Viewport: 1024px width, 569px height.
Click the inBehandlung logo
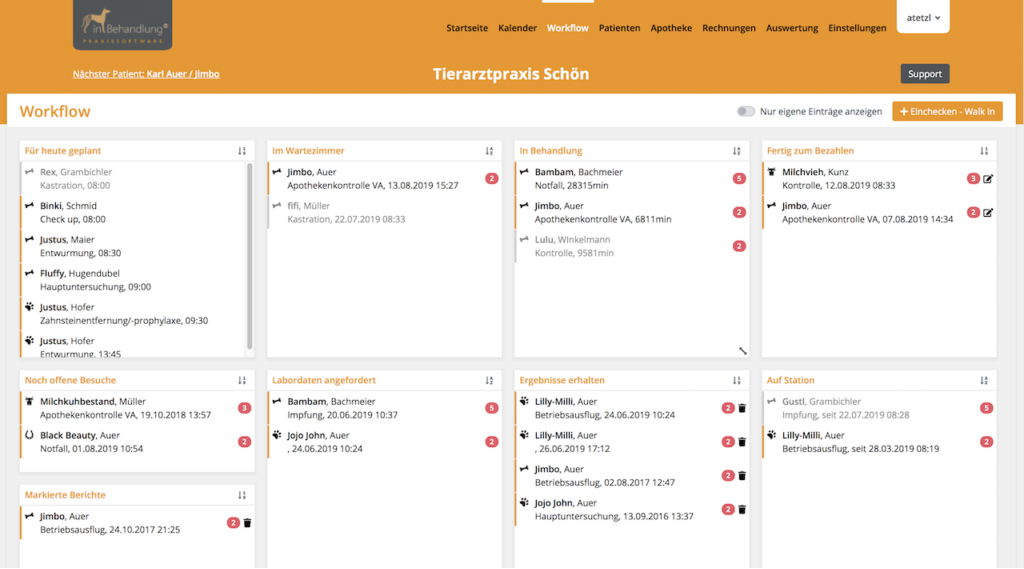[123, 25]
